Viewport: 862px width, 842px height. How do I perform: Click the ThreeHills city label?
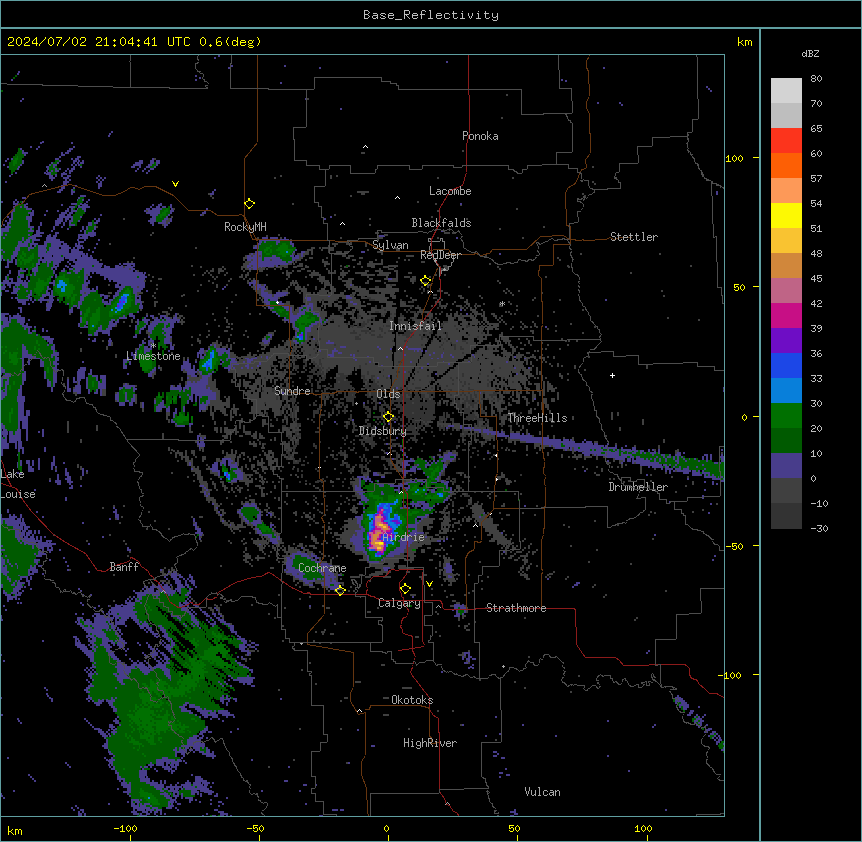[x=537, y=418]
